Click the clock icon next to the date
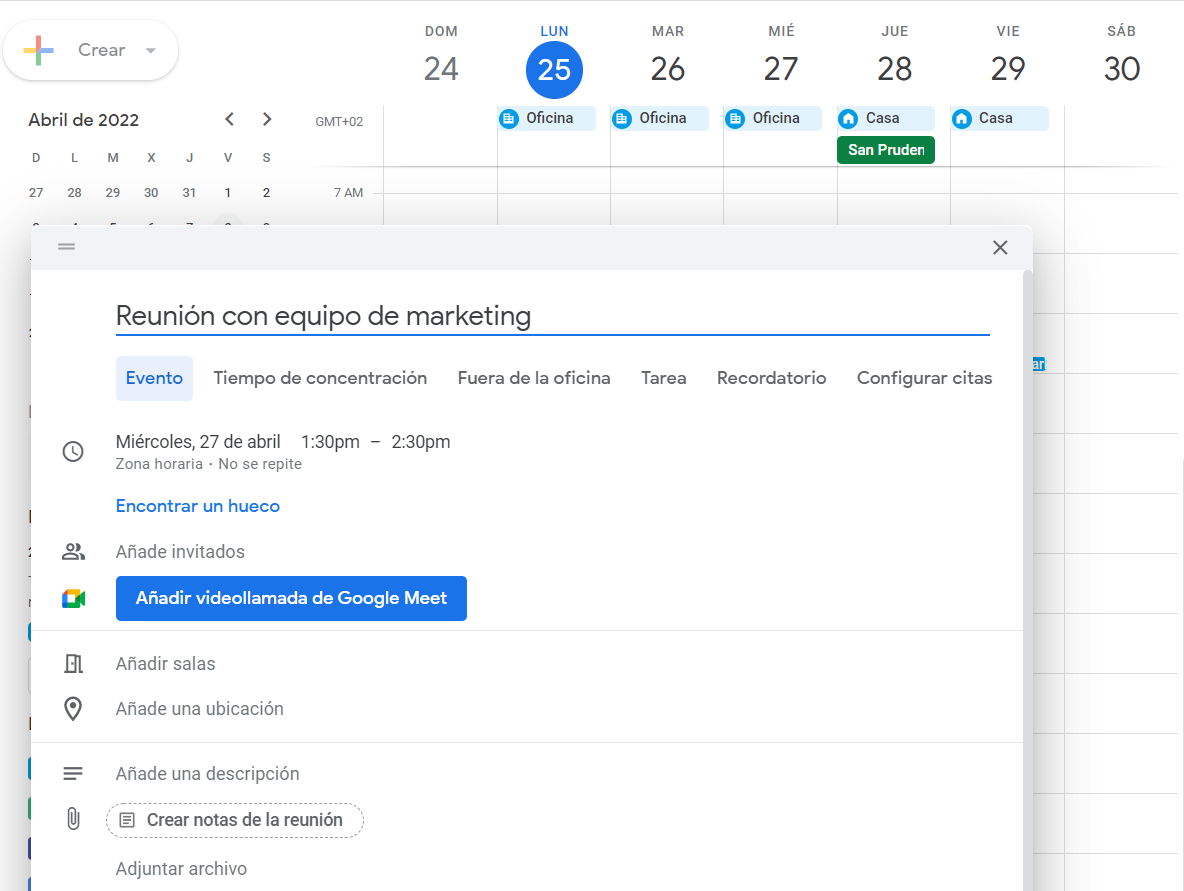This screenshot has width=1184, height=891. [x=73, y=451]
